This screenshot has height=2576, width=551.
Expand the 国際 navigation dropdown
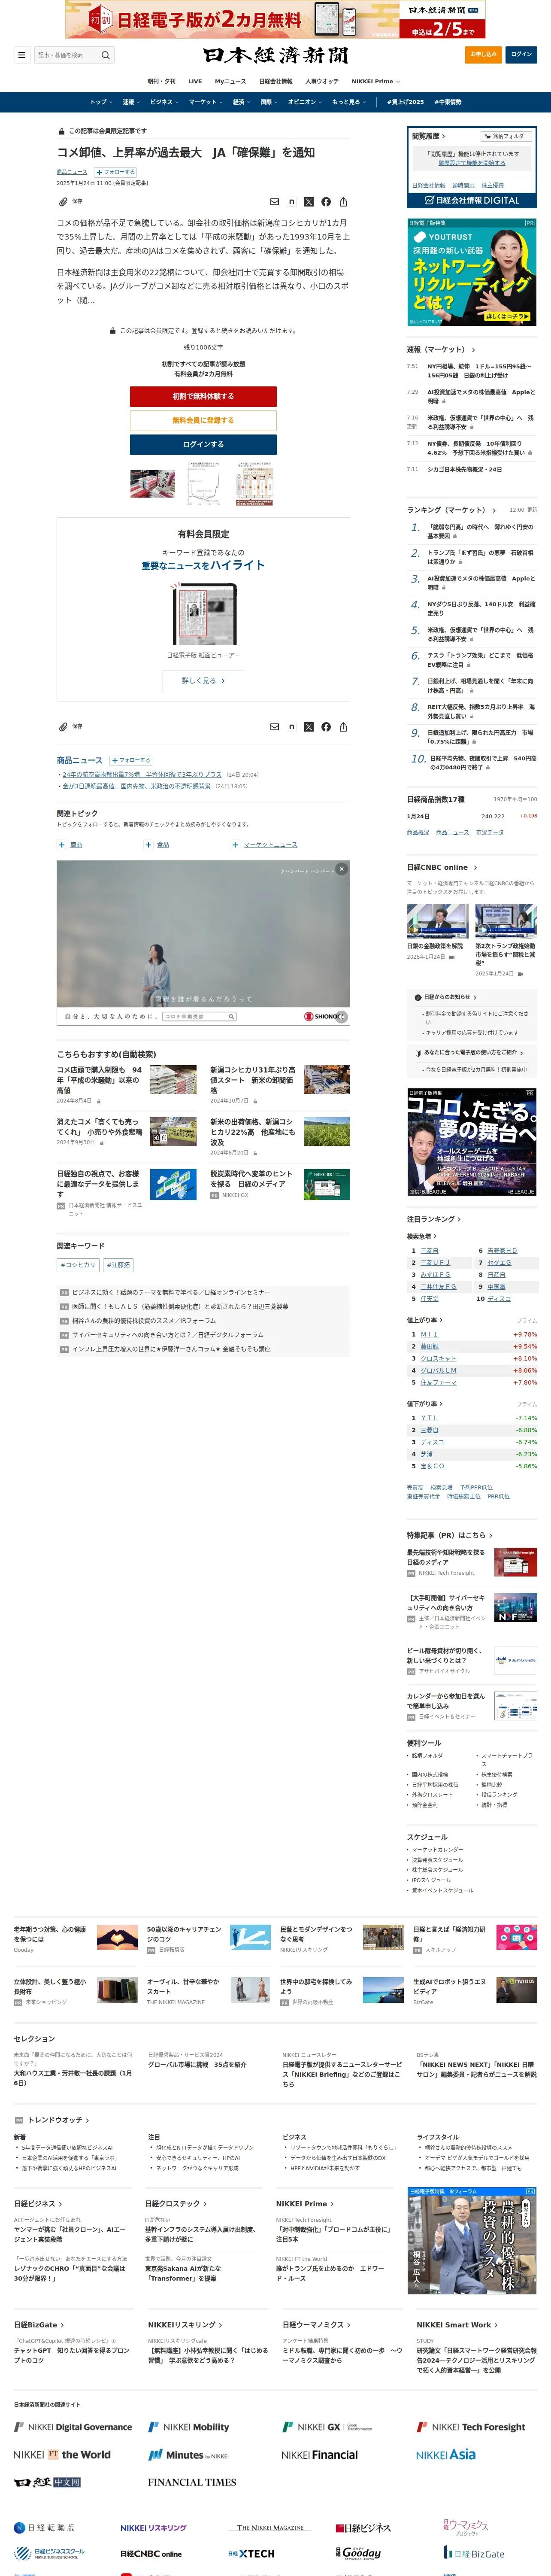pos(268,102)
